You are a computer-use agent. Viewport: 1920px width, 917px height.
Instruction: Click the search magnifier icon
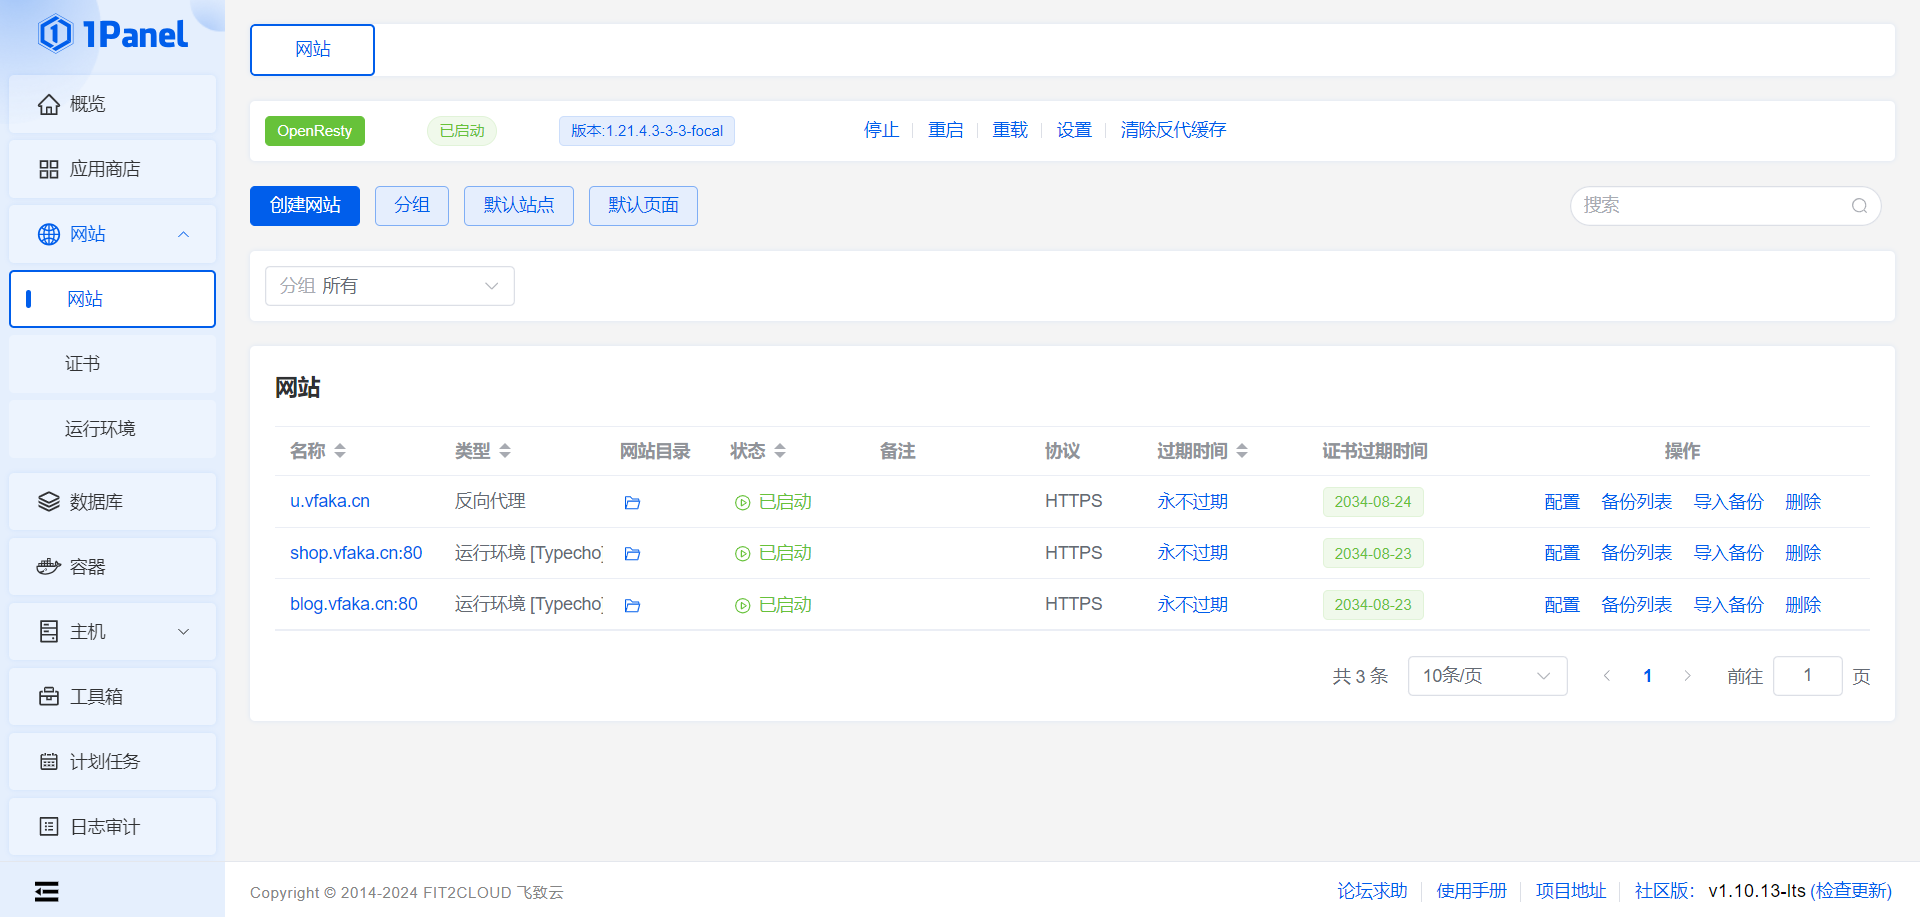pos(1859,206)
